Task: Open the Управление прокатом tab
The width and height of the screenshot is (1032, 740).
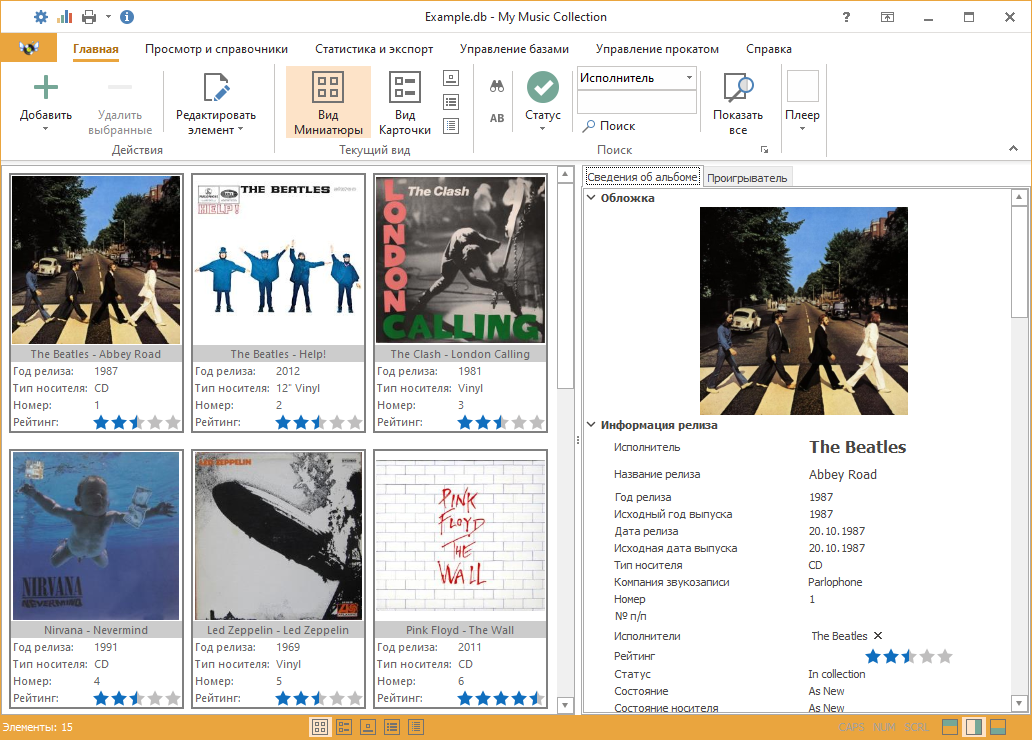Action: pos(657,49)
